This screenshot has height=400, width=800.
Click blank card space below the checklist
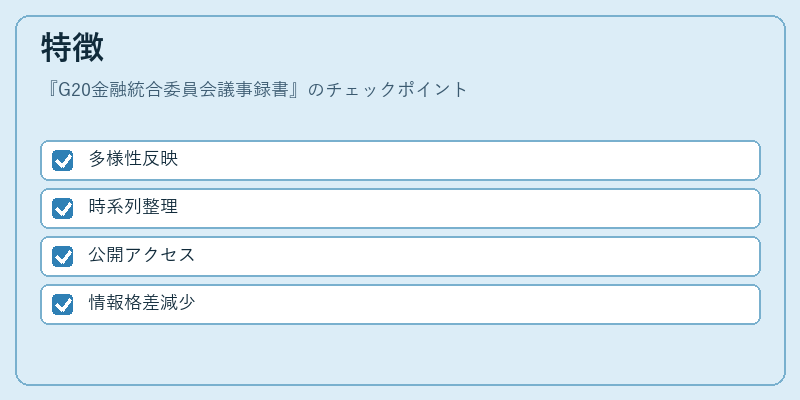[400, 354]
